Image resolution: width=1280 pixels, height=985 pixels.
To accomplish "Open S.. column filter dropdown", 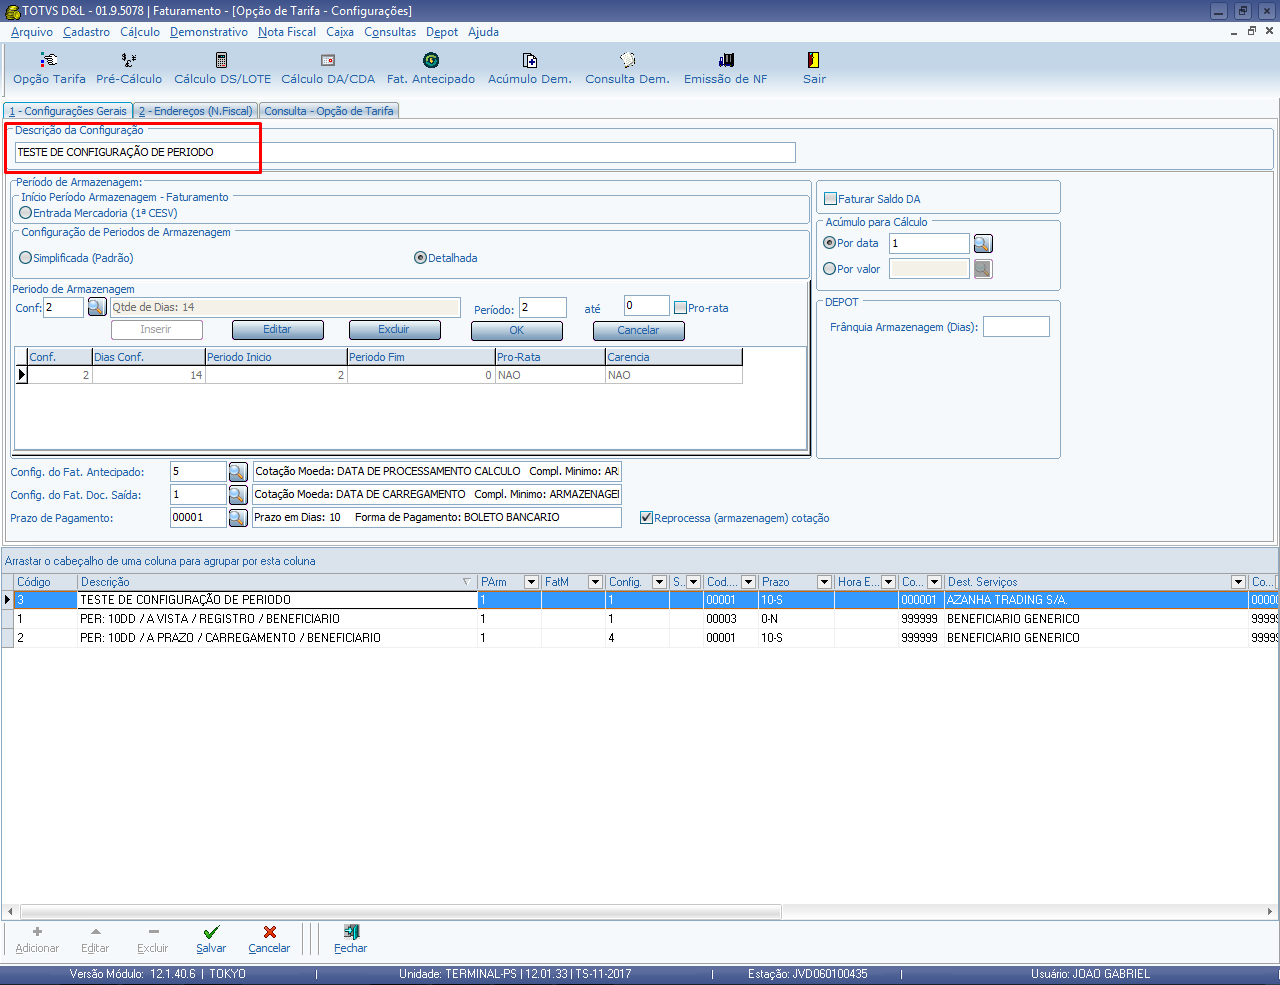I will click(x=693, y=582).
